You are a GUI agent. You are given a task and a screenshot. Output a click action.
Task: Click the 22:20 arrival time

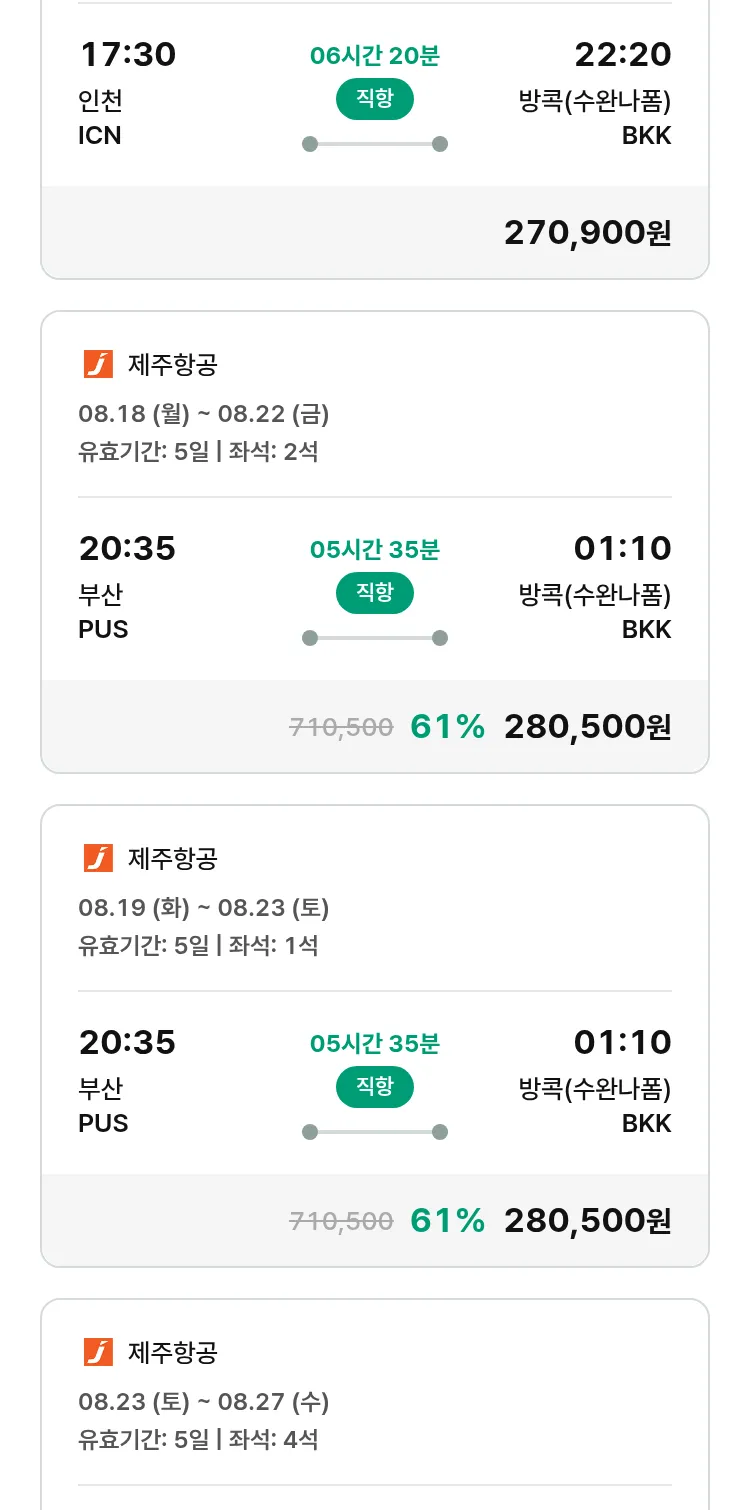[622, 55]
